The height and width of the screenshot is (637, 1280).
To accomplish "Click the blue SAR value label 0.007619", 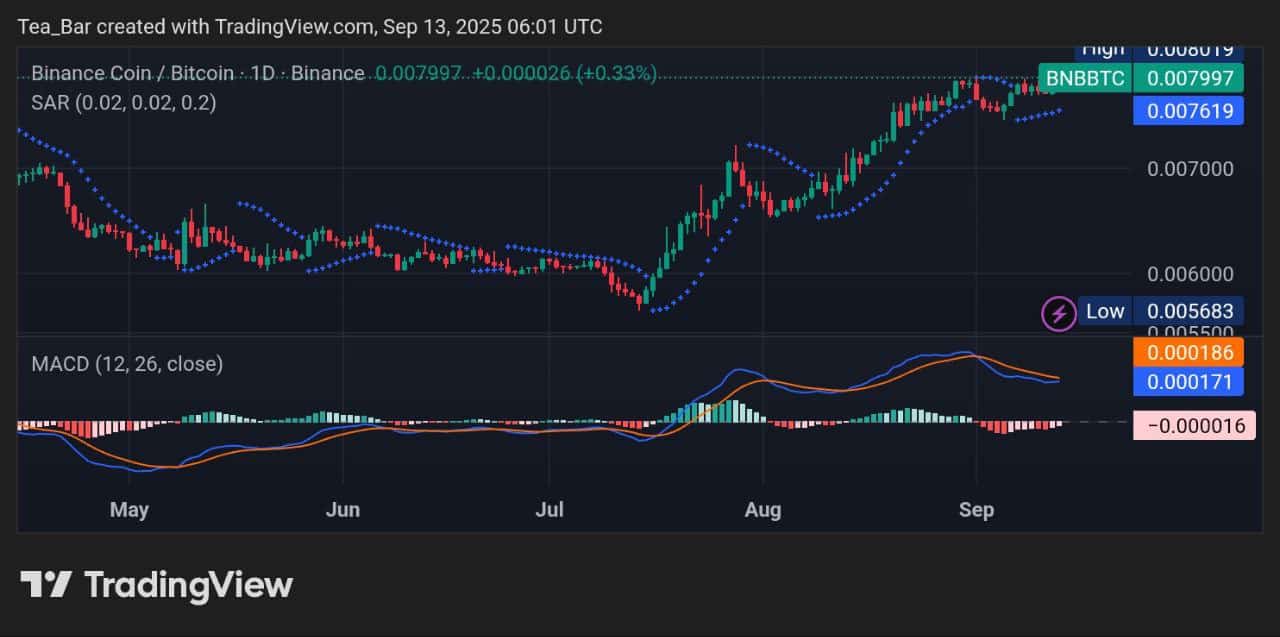I will 1189,111.
